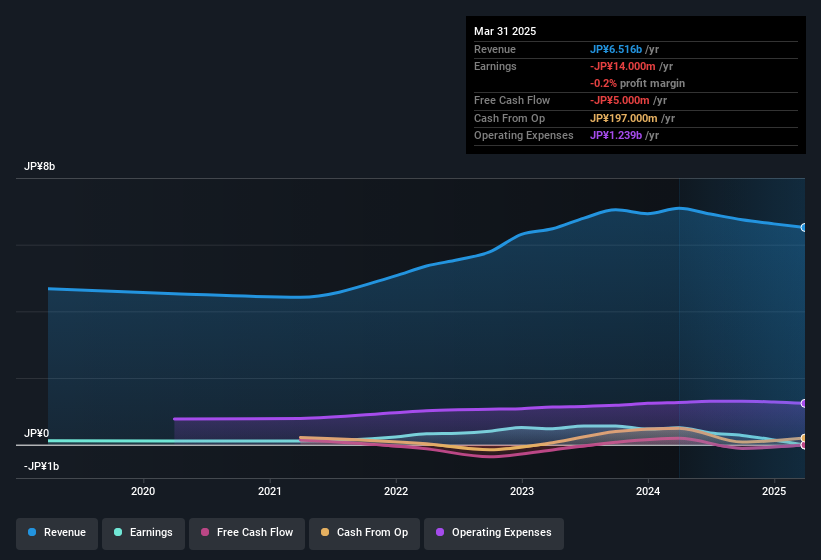Click the Cash From Op endpoint marker
Viewport: 821px width, 560px height.
pos(804,439)
